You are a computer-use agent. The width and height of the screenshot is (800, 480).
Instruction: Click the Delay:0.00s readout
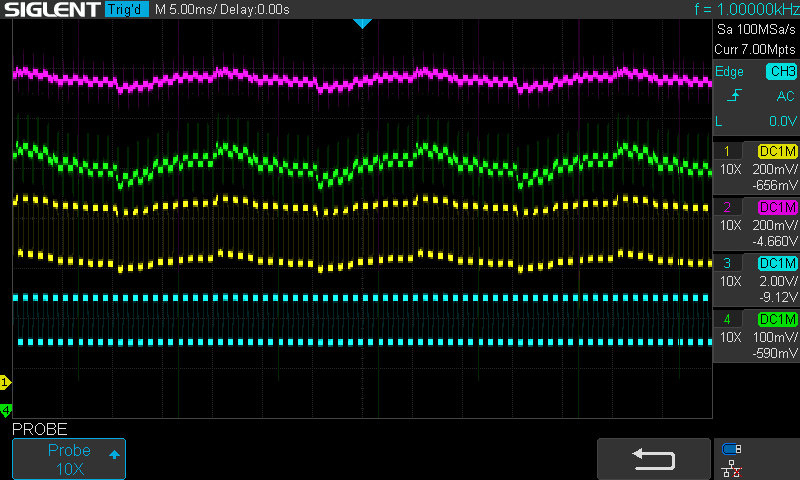(255, 10)
